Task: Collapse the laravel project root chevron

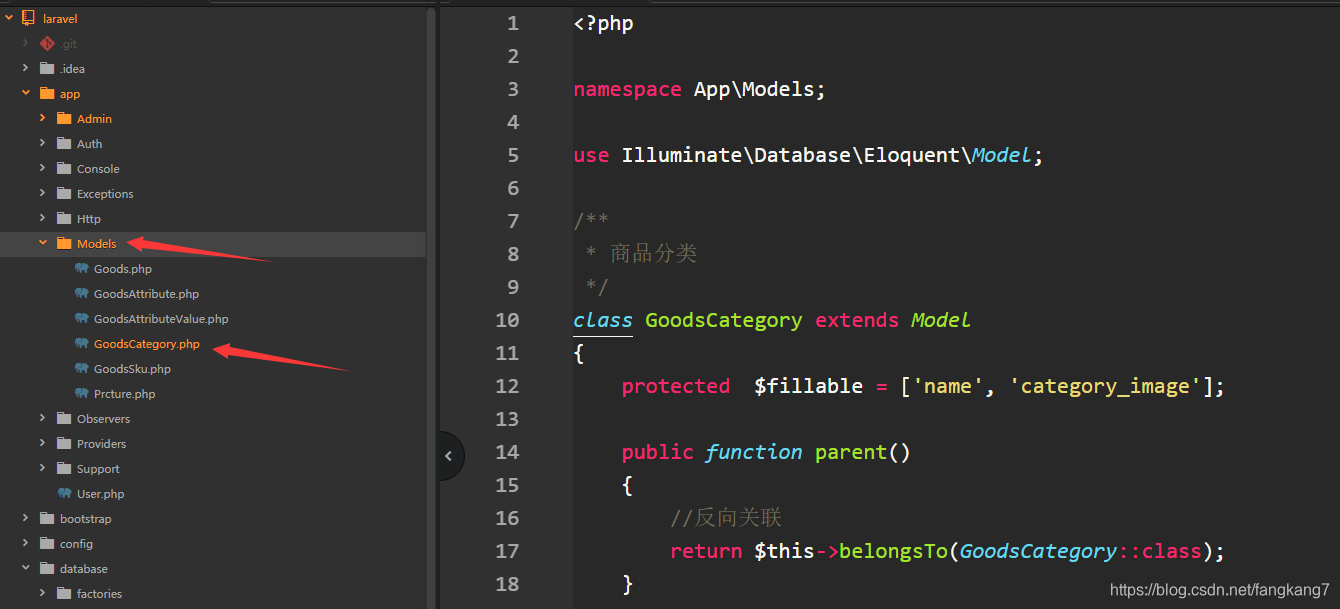Action: (x=9, y=19)
